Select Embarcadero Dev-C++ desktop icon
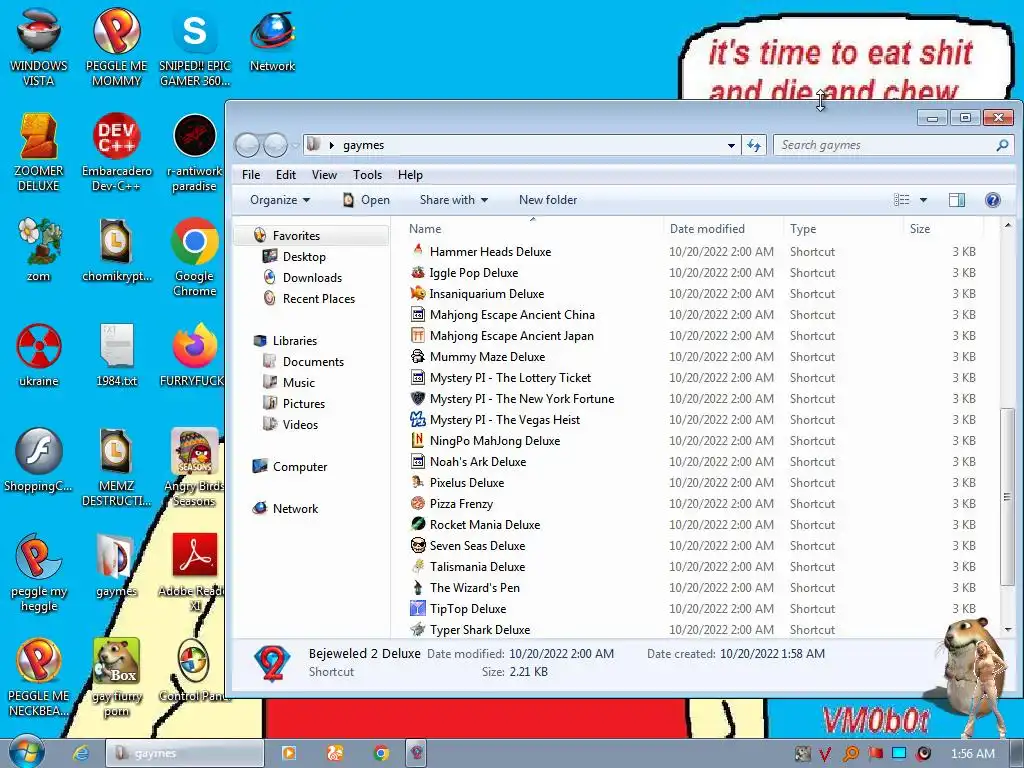This screenshot has width=1024, height=768. pos(117,152)
